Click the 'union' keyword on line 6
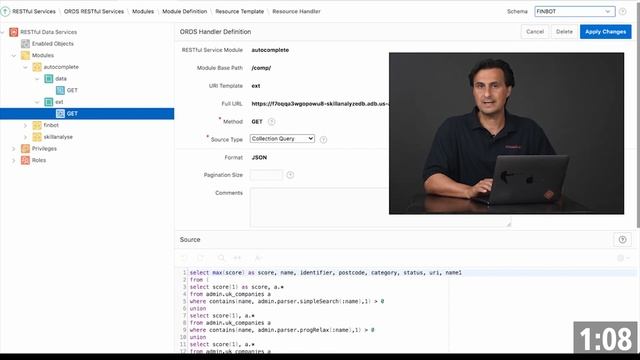The image size is (640, 360). point(198,309)
